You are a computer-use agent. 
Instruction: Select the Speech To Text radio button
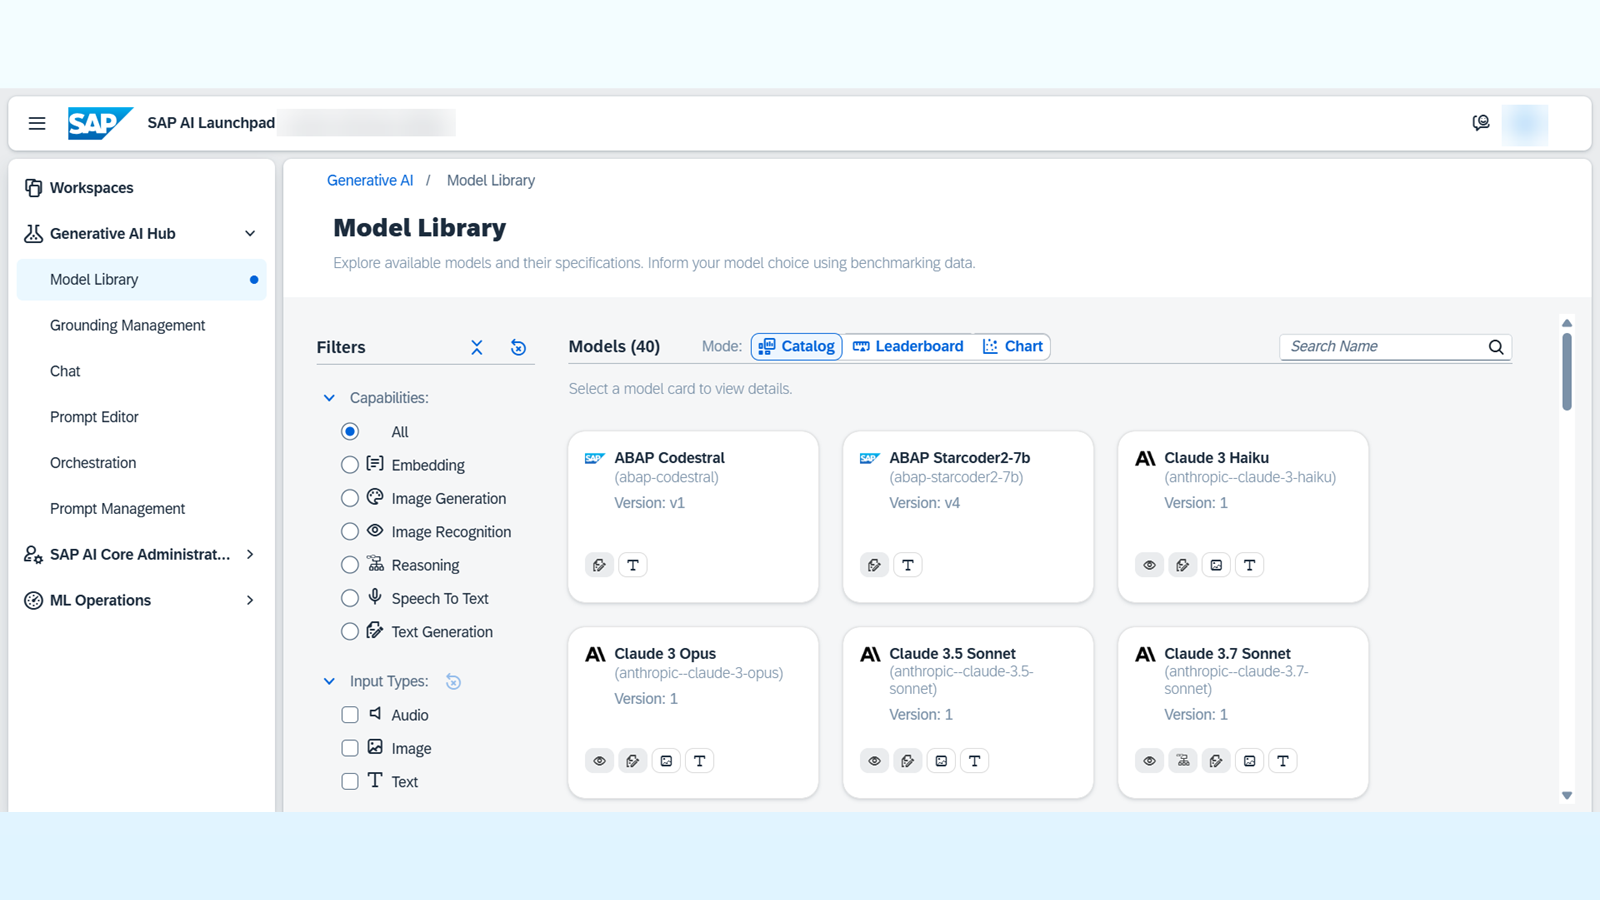click(350, 598)
